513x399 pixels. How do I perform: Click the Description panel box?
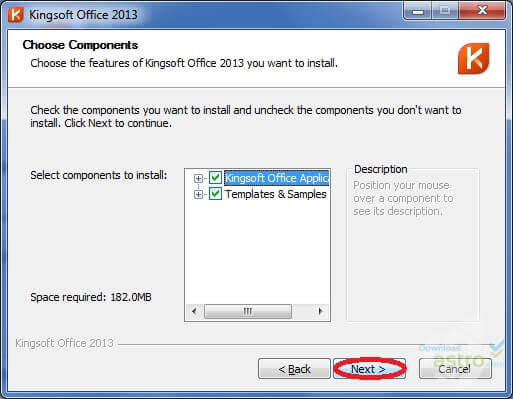pos(413,245)
